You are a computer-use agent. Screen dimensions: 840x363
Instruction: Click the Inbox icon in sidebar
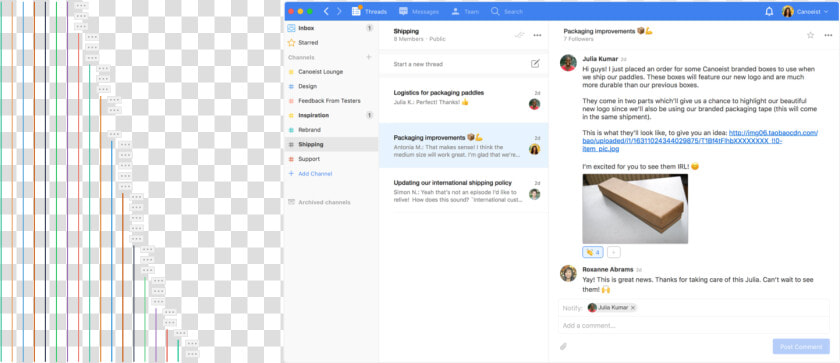291,28
